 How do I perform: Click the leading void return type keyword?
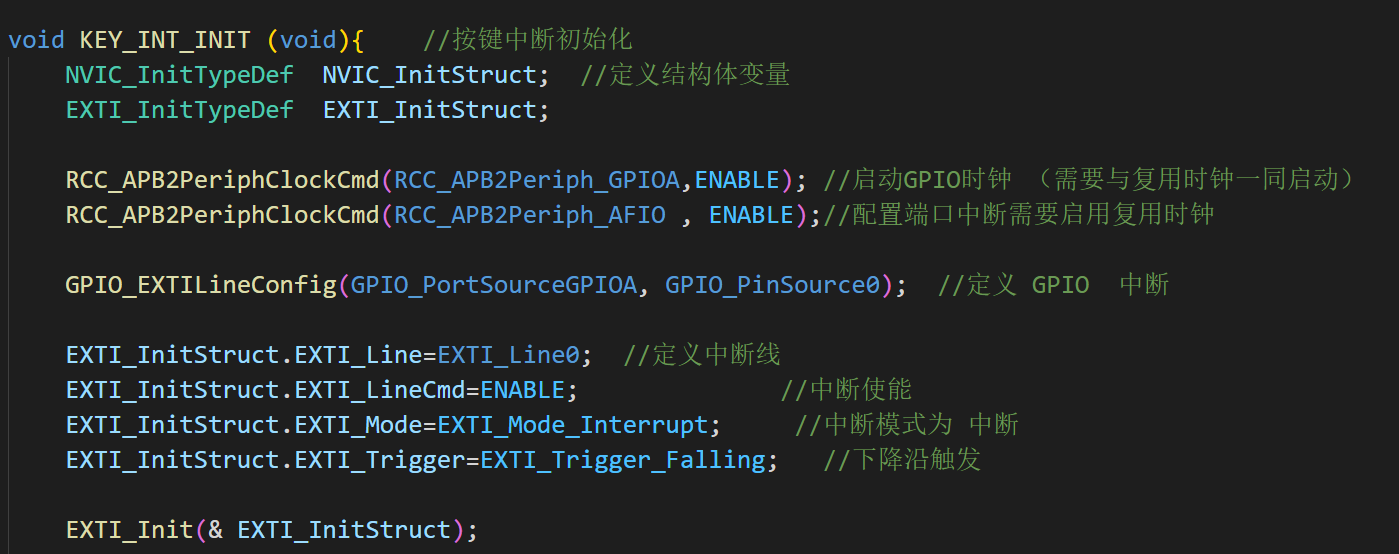36,40
